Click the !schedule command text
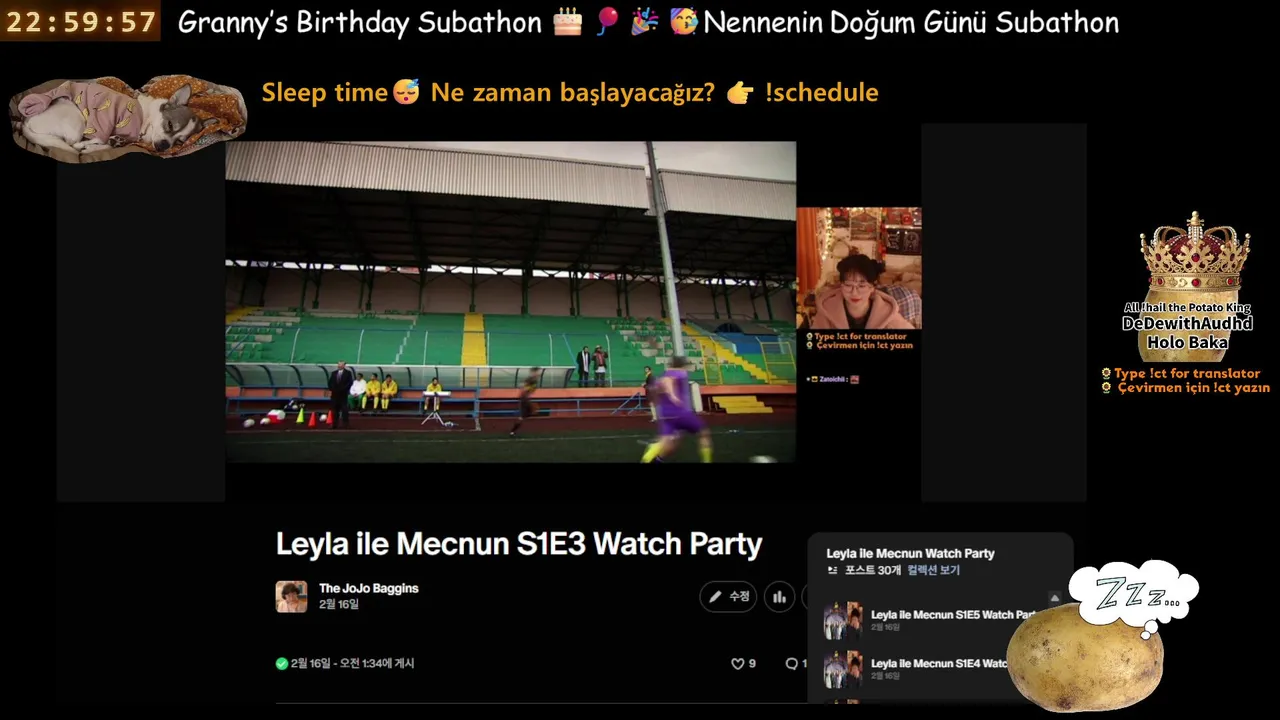This screenshot has height=720, width=1280. (x=821, y=92)
